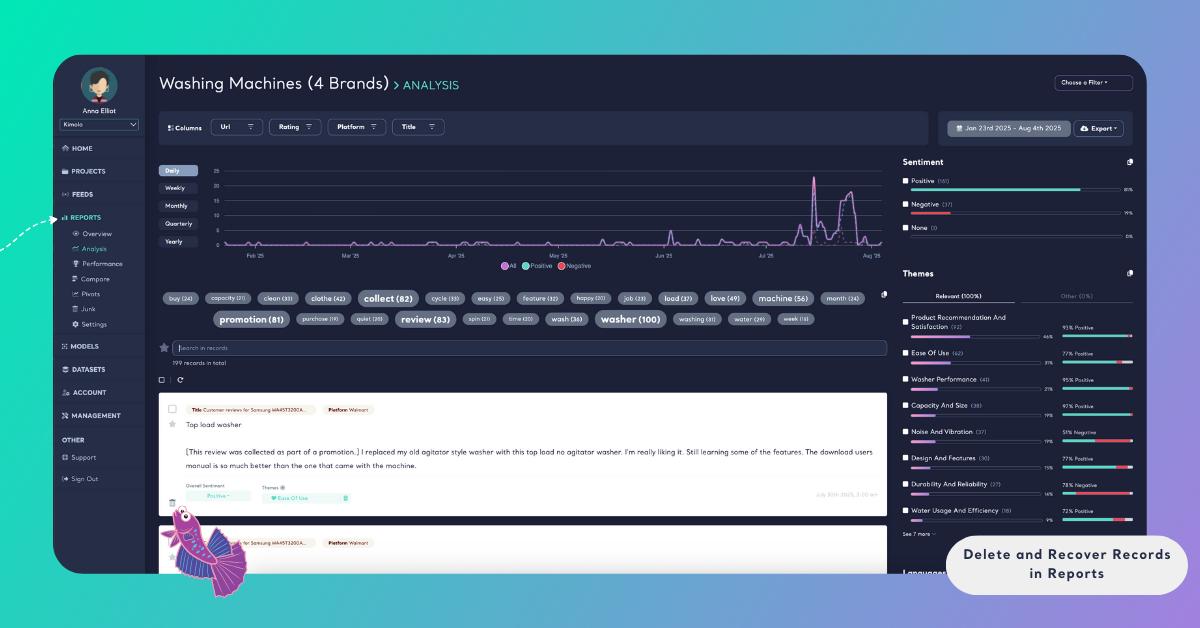Delete the Top load washer record
1200x628 pixels.
[x=172, y=502]
